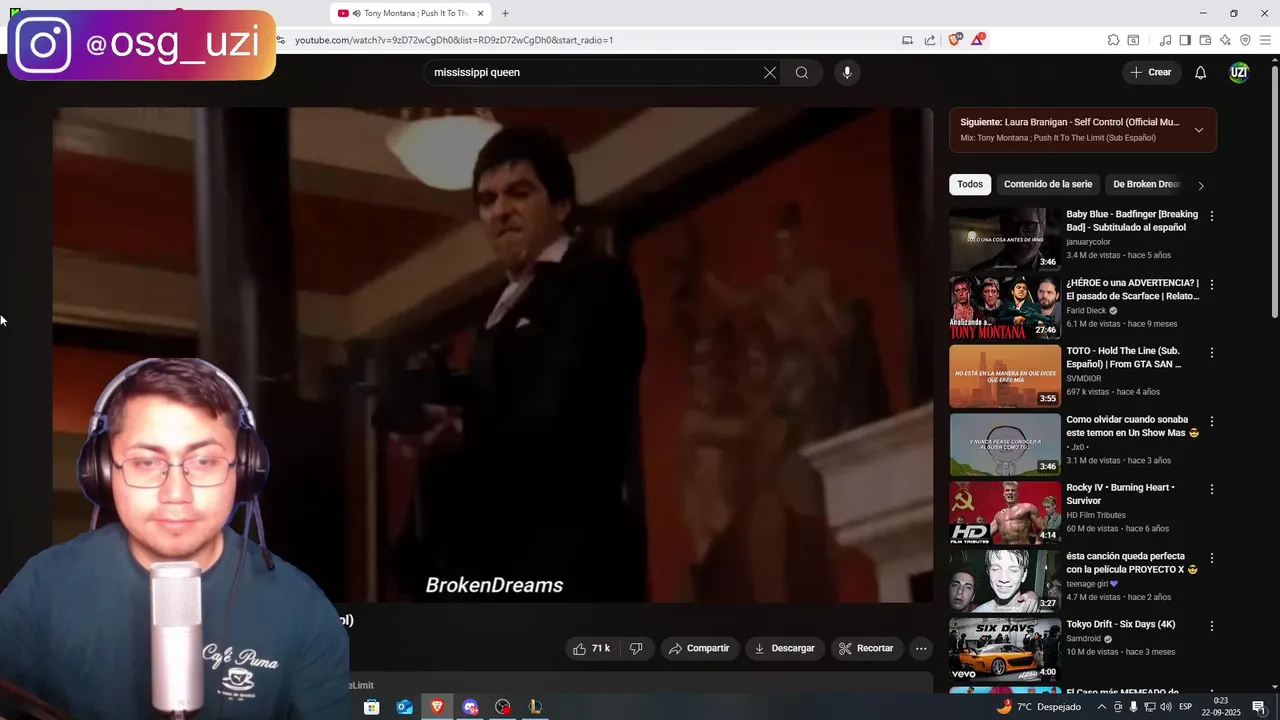Click the page vertical scrollbar thumb
1280x720 pixels.
pos(1274,190)
